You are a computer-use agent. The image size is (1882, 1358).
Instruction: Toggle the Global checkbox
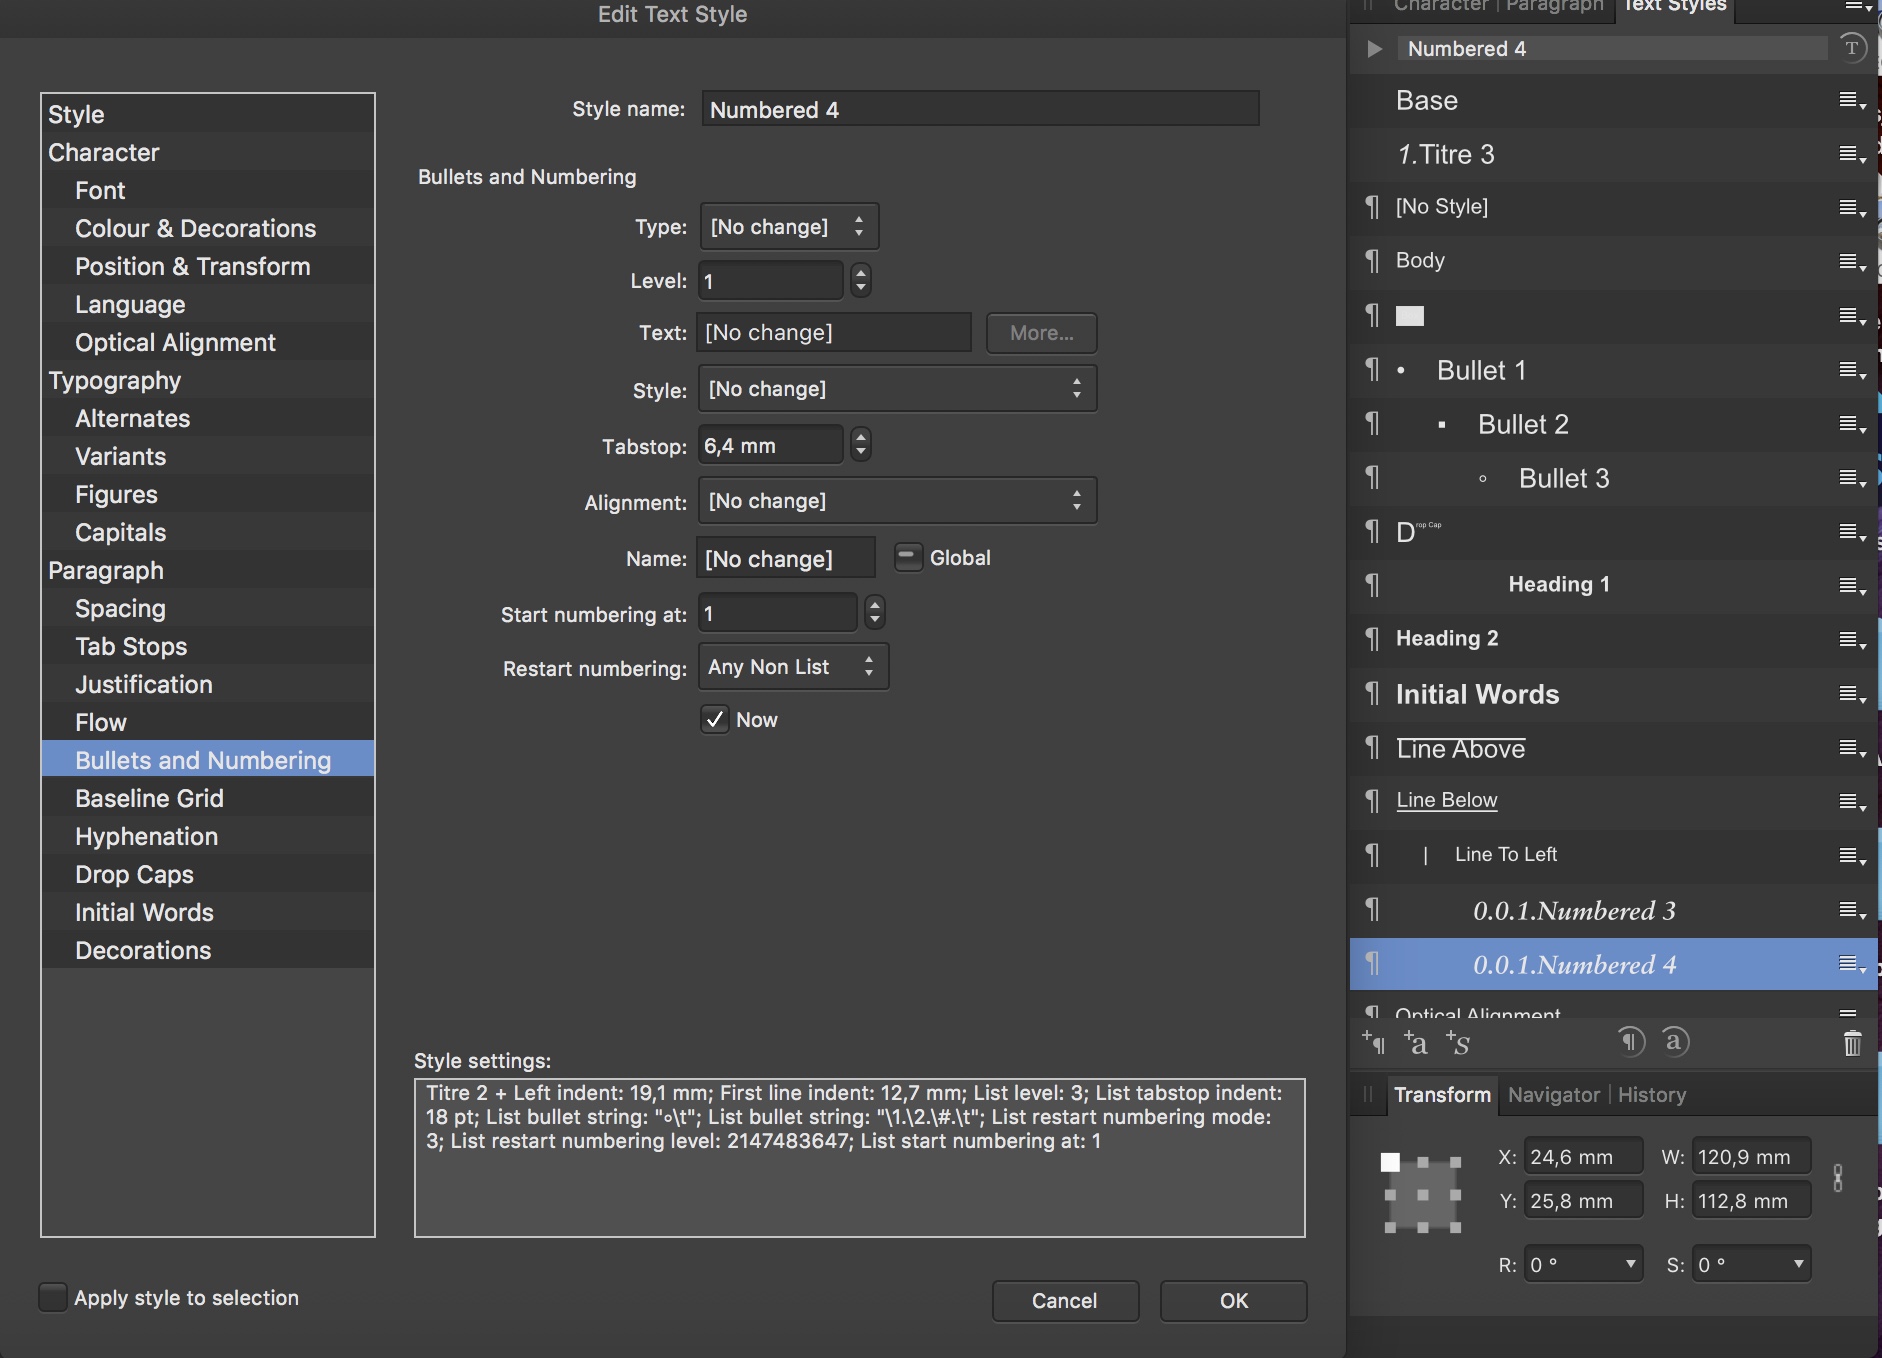908,557
